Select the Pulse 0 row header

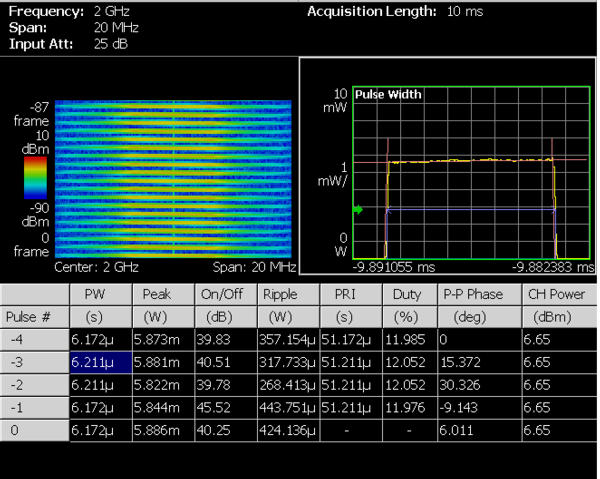pos(34,428)
